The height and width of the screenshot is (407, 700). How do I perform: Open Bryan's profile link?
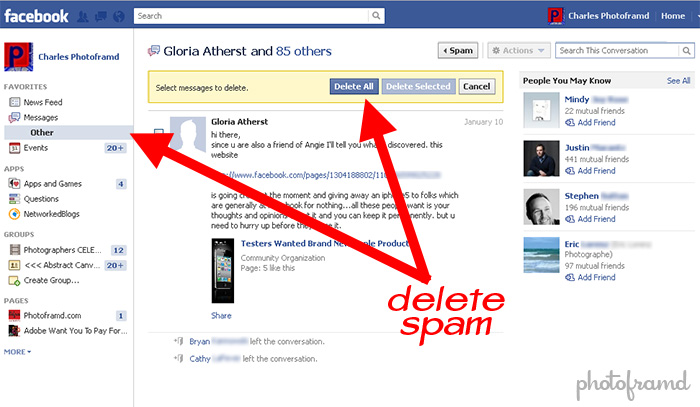[218, 341]
